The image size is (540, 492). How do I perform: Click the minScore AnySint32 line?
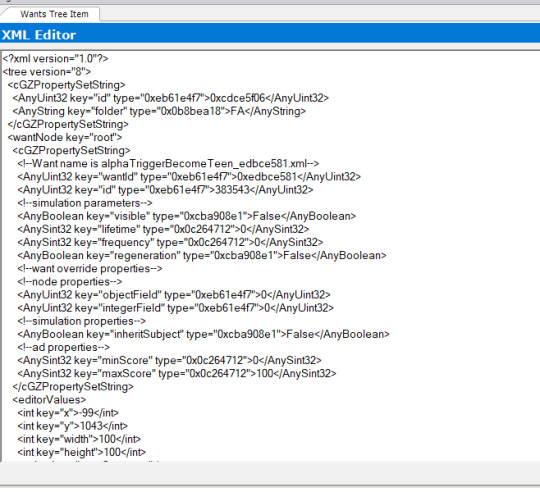(169, 360)
